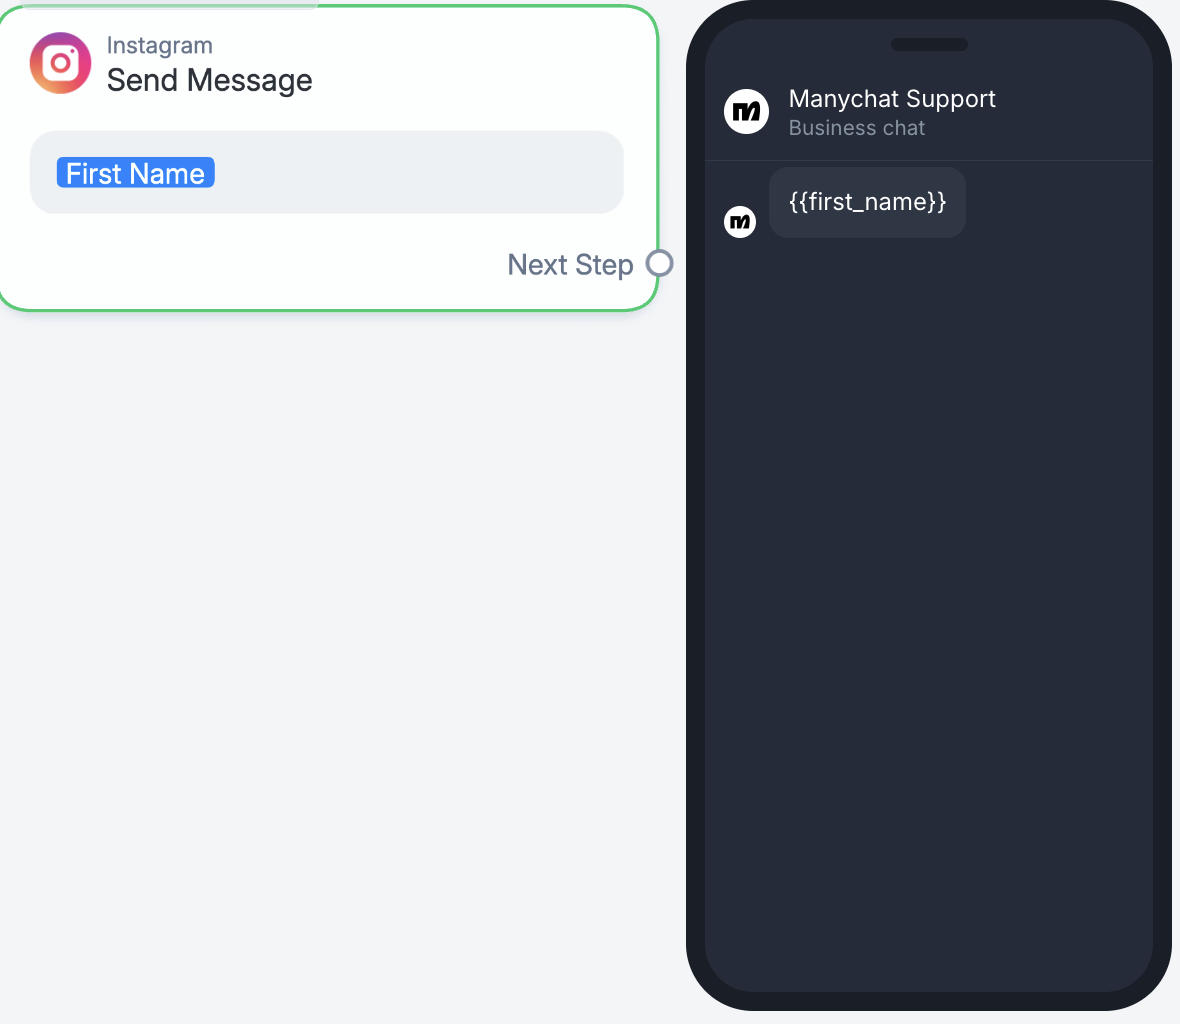
Task: Click the faint tab above the node card
Action: click(x=170, y=4)
